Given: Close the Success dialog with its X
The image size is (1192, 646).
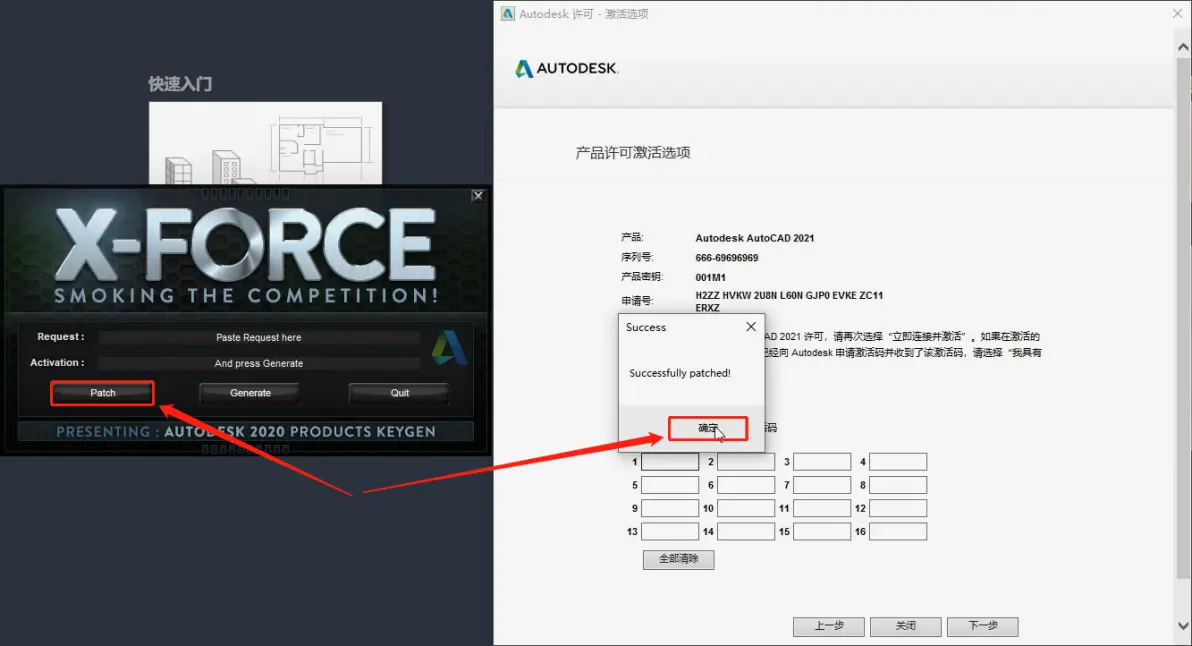Looking at the screenshot, I should (x=751, y=327).
